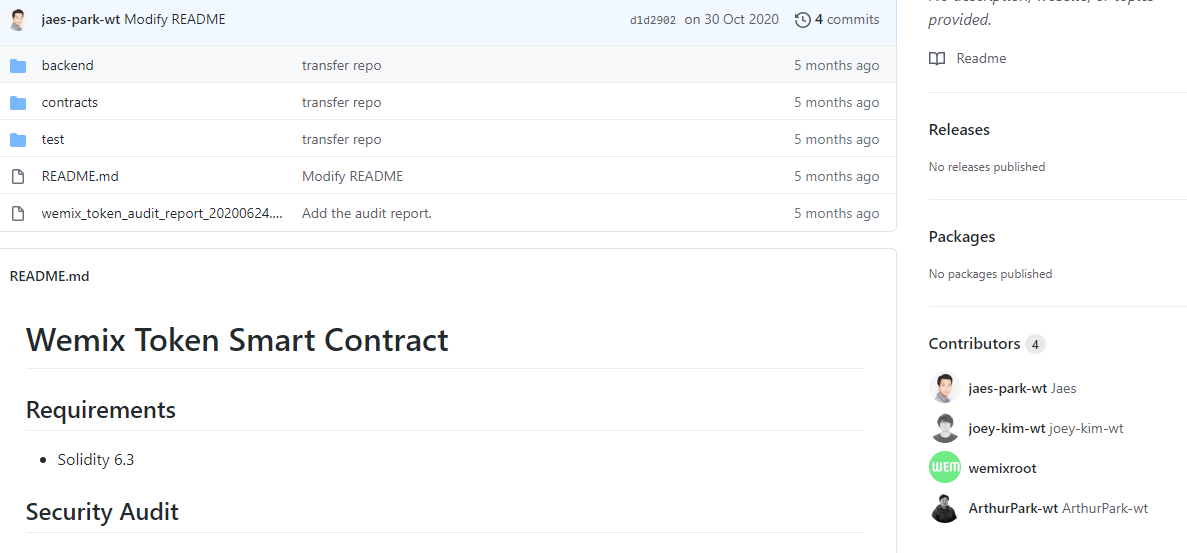1187x553 pixels.
Task: Click jaes-park-wt contributor avatar
Action: [x=944, y=388]
